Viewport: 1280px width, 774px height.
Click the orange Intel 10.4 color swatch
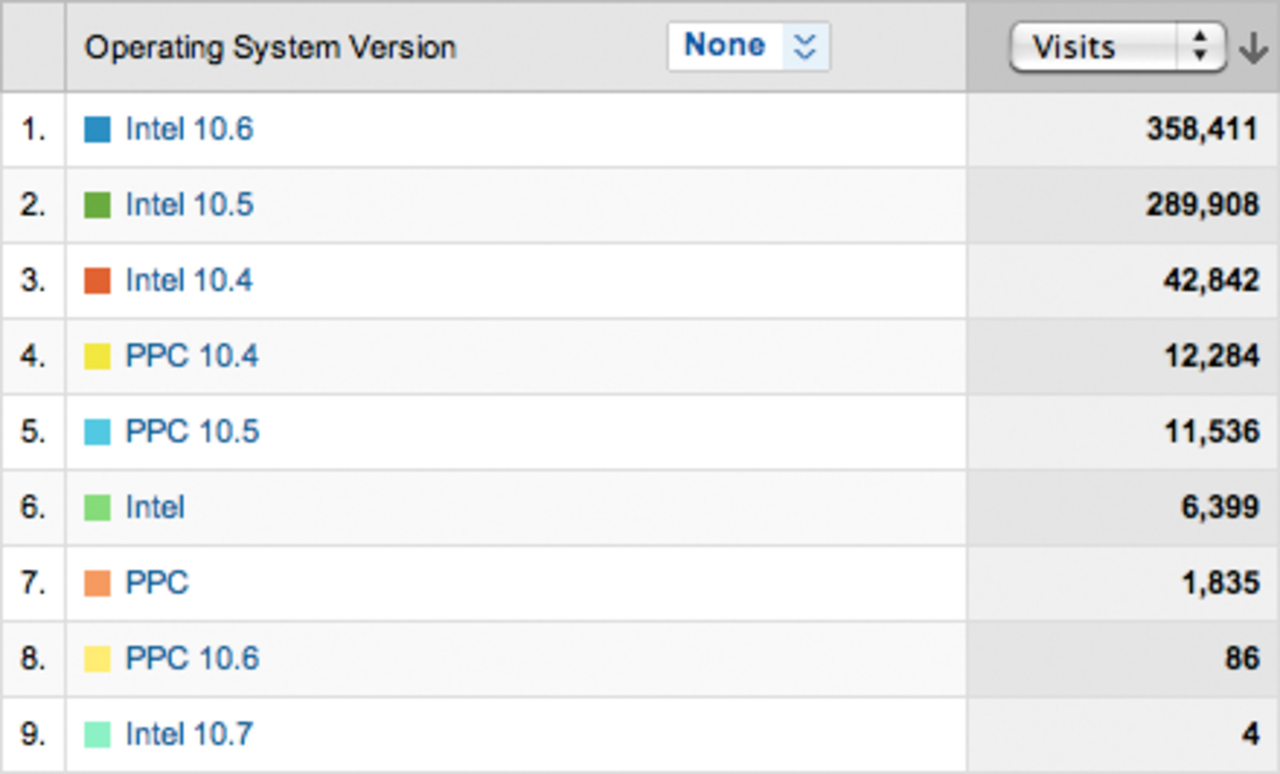point(97,281)
